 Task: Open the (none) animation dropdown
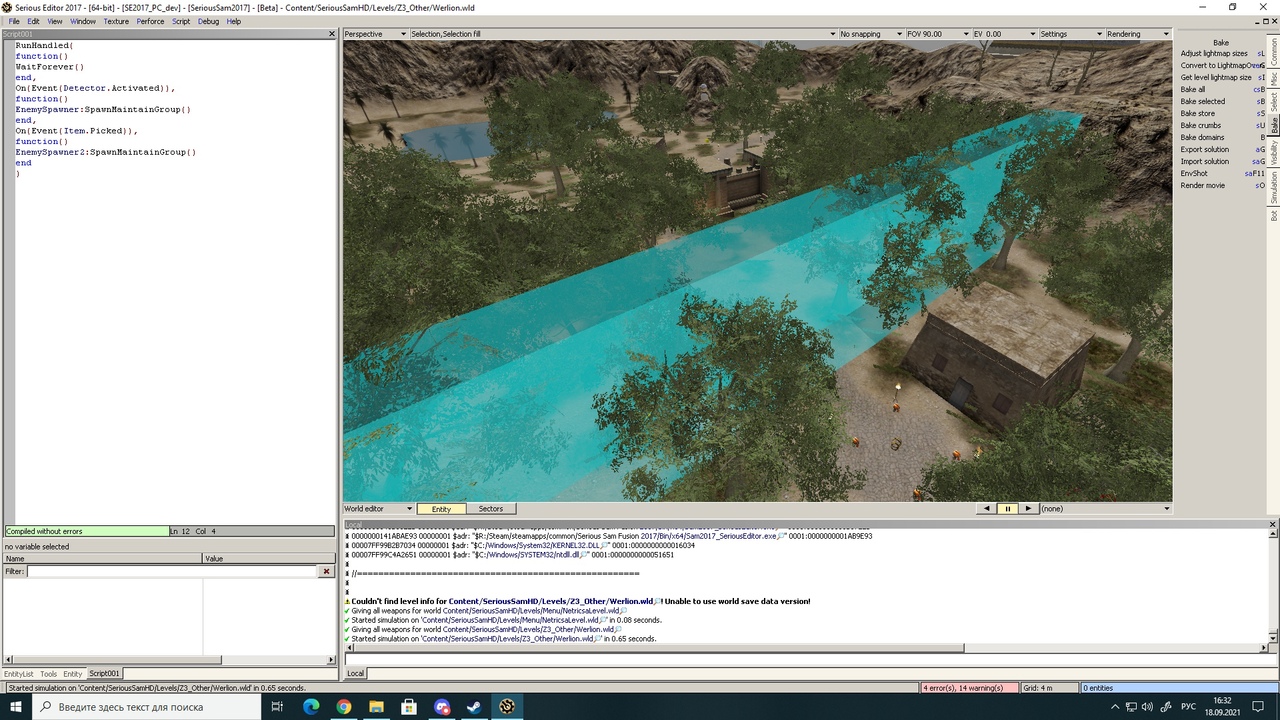(1105, 509)
